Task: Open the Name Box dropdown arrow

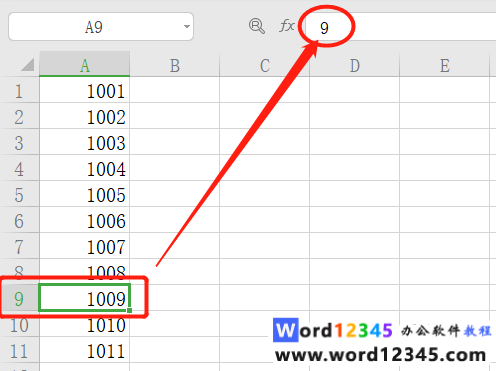Action: tap(187, 27)
